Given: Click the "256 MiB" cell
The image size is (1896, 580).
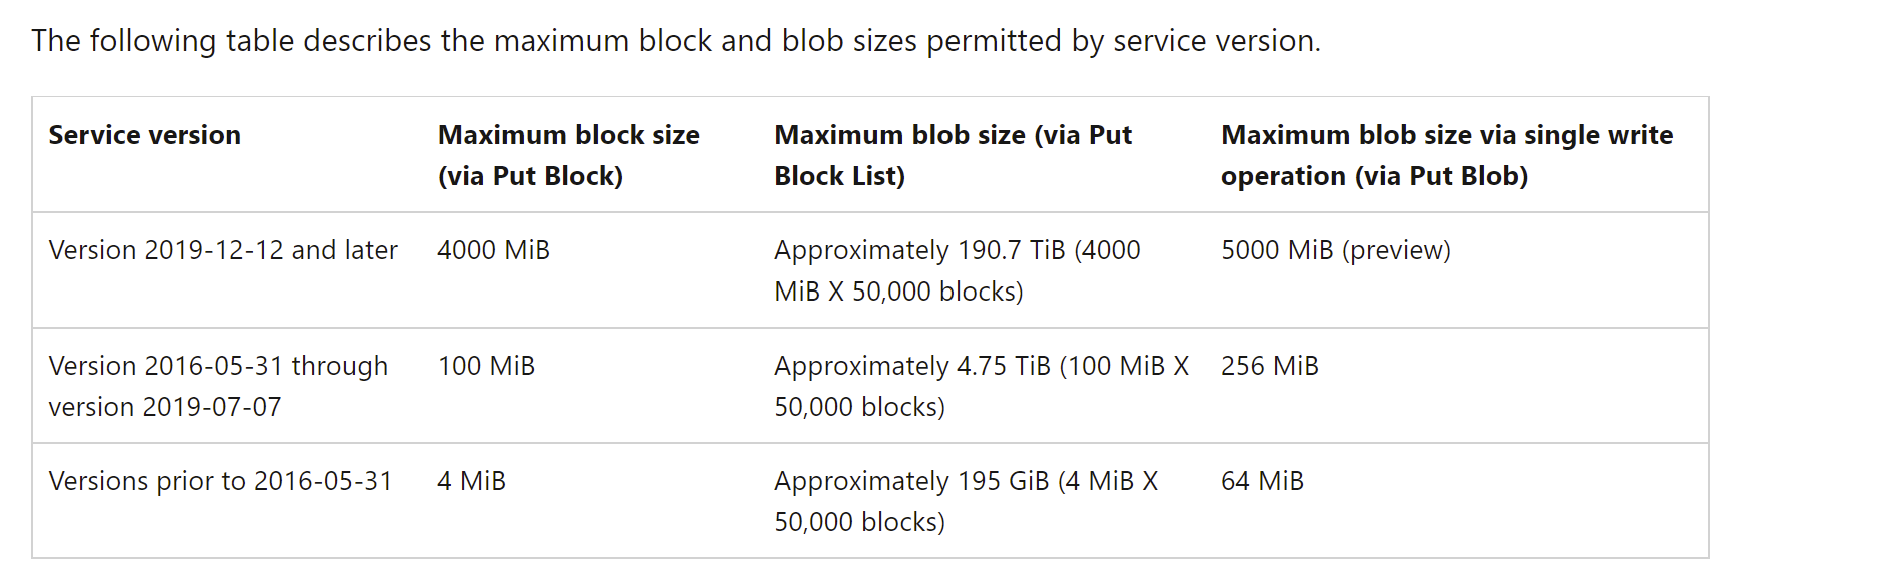Looking at the screenshot, I should coord(1269,366).
